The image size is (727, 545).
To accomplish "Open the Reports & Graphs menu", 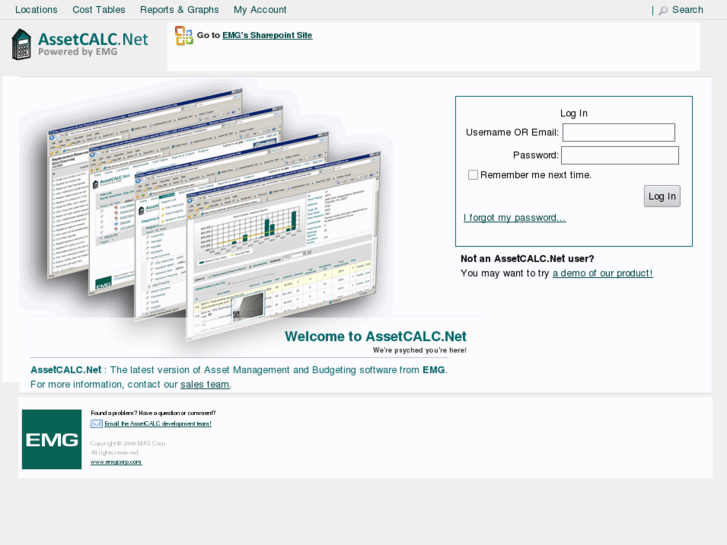I will pyautogui.click(x=179, y=10).
